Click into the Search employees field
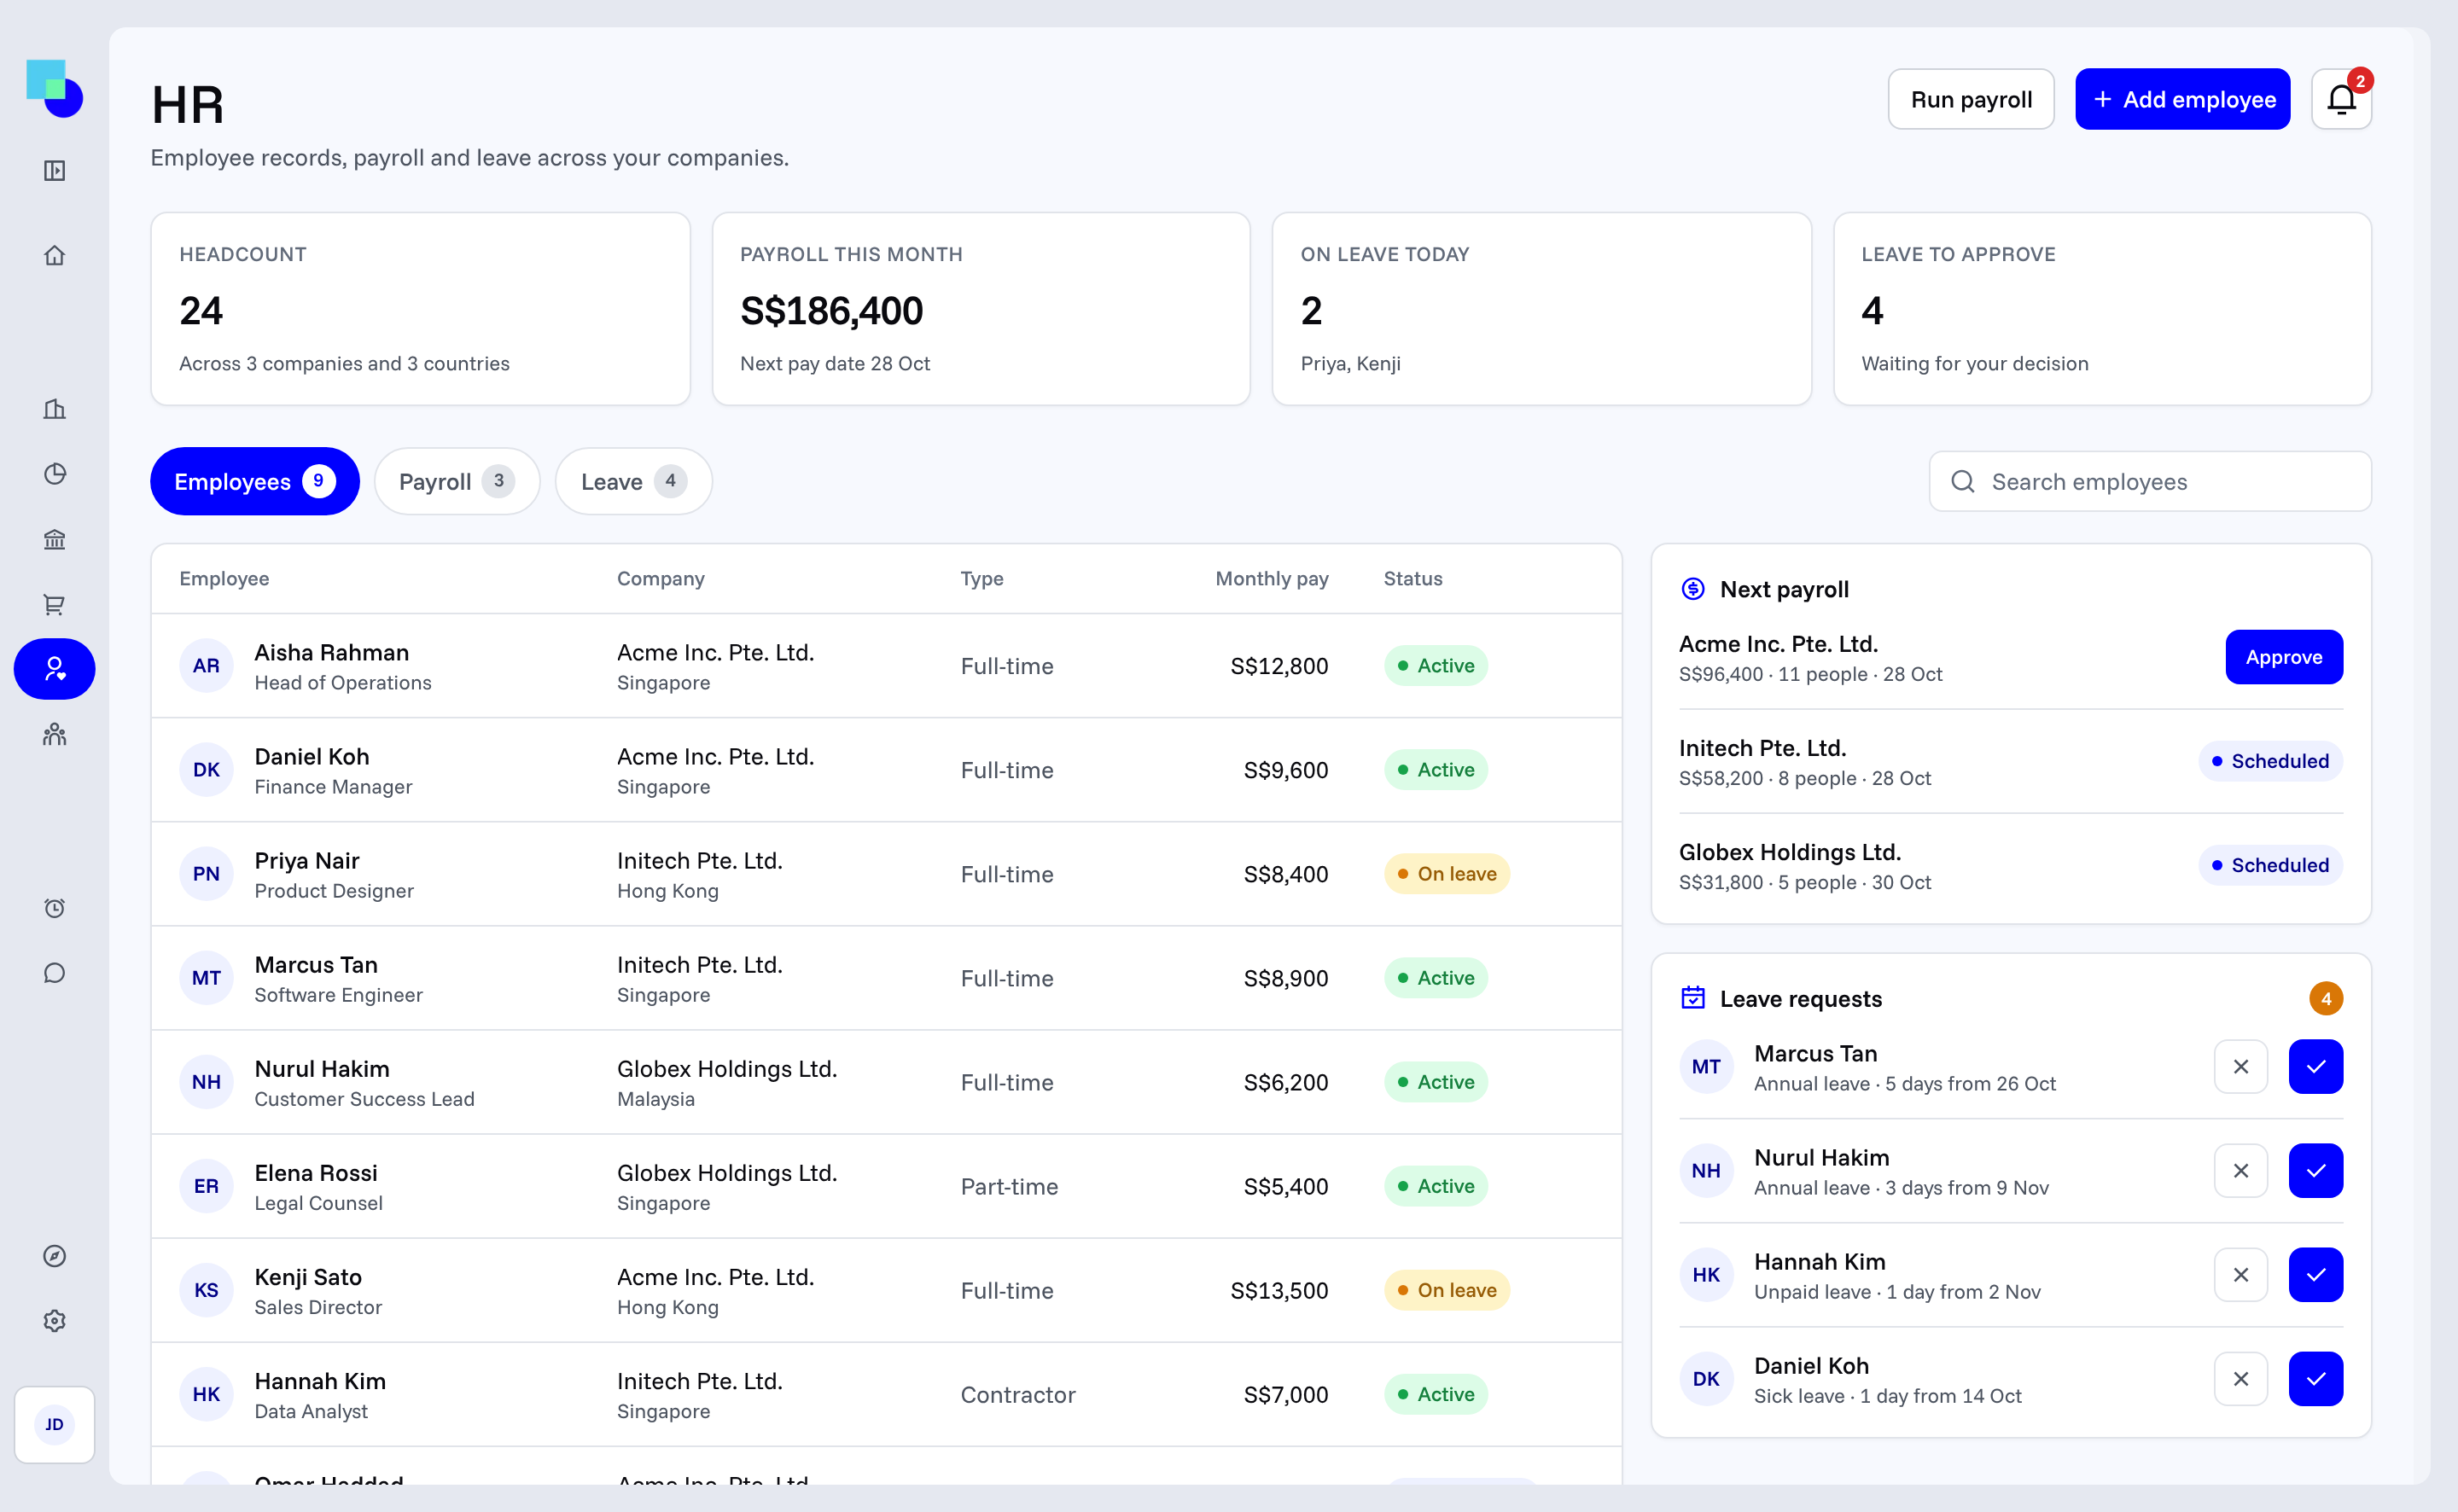Viewport: 2458px width, 1512px height. point(2150,482)
